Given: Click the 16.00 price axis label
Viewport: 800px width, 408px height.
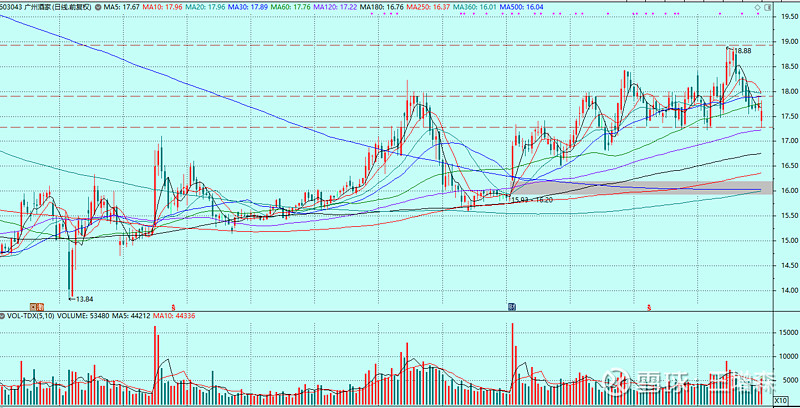Looking at the screenshot, I should point(789,191).
